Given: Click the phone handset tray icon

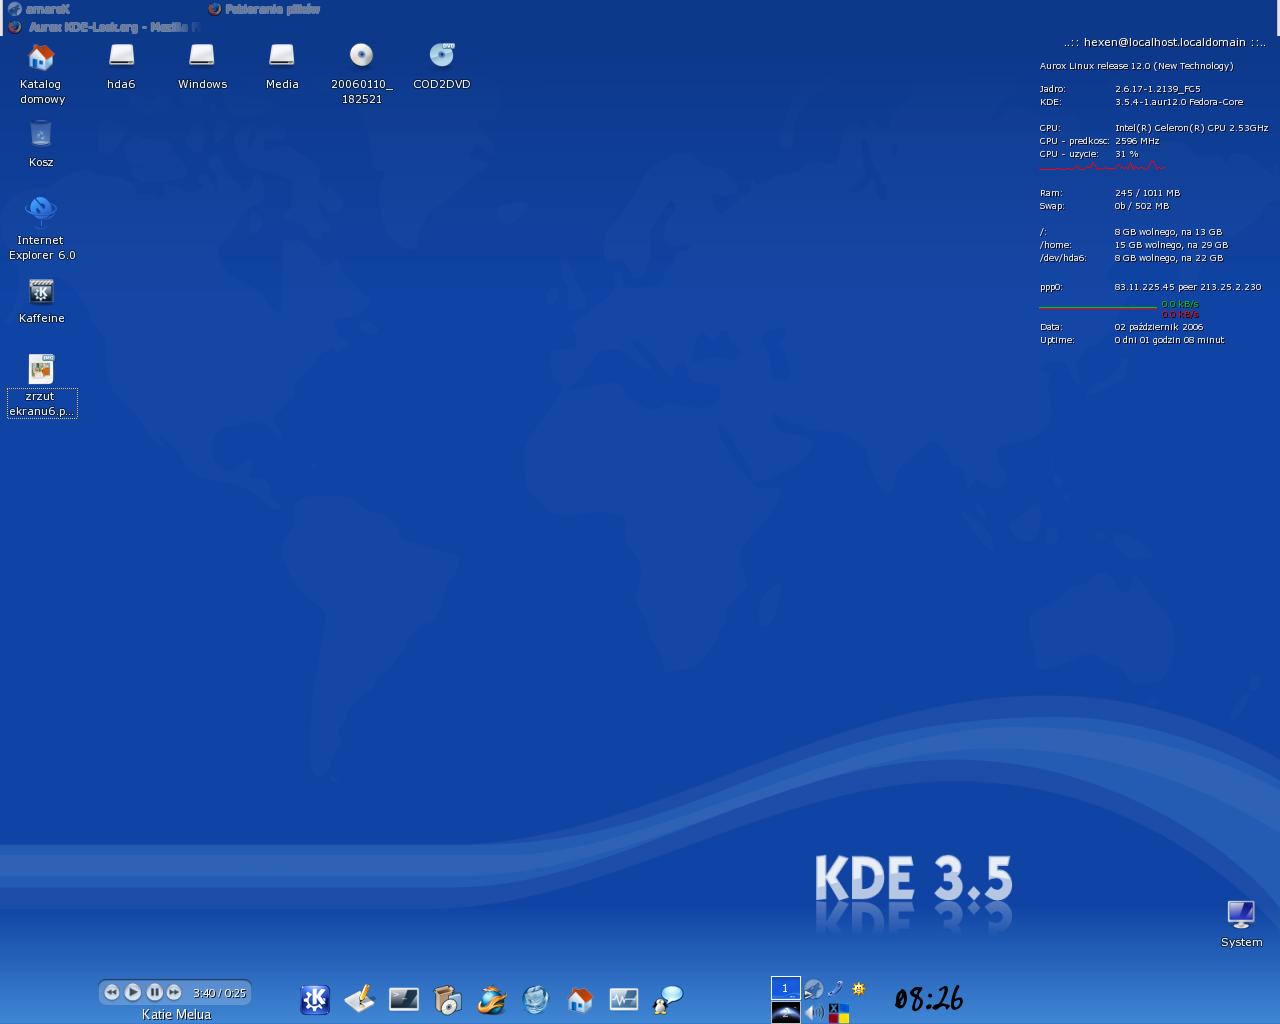Looking at the screenshot, I should point(836,989).
